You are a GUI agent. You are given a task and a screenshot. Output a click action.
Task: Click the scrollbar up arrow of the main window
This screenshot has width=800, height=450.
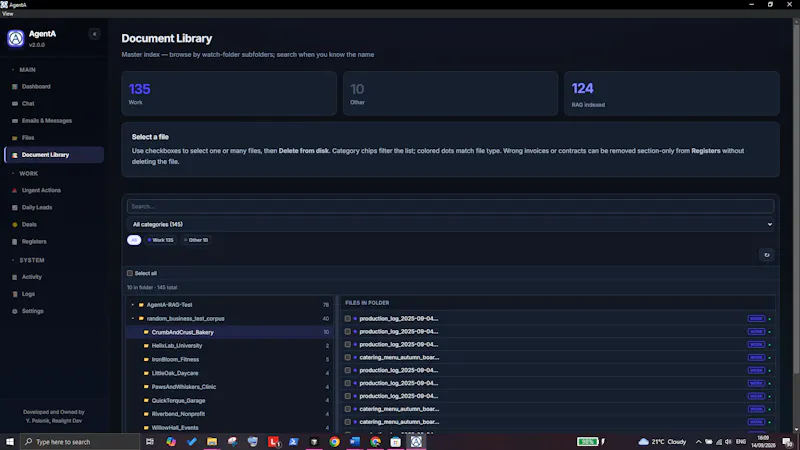(796, 22)
